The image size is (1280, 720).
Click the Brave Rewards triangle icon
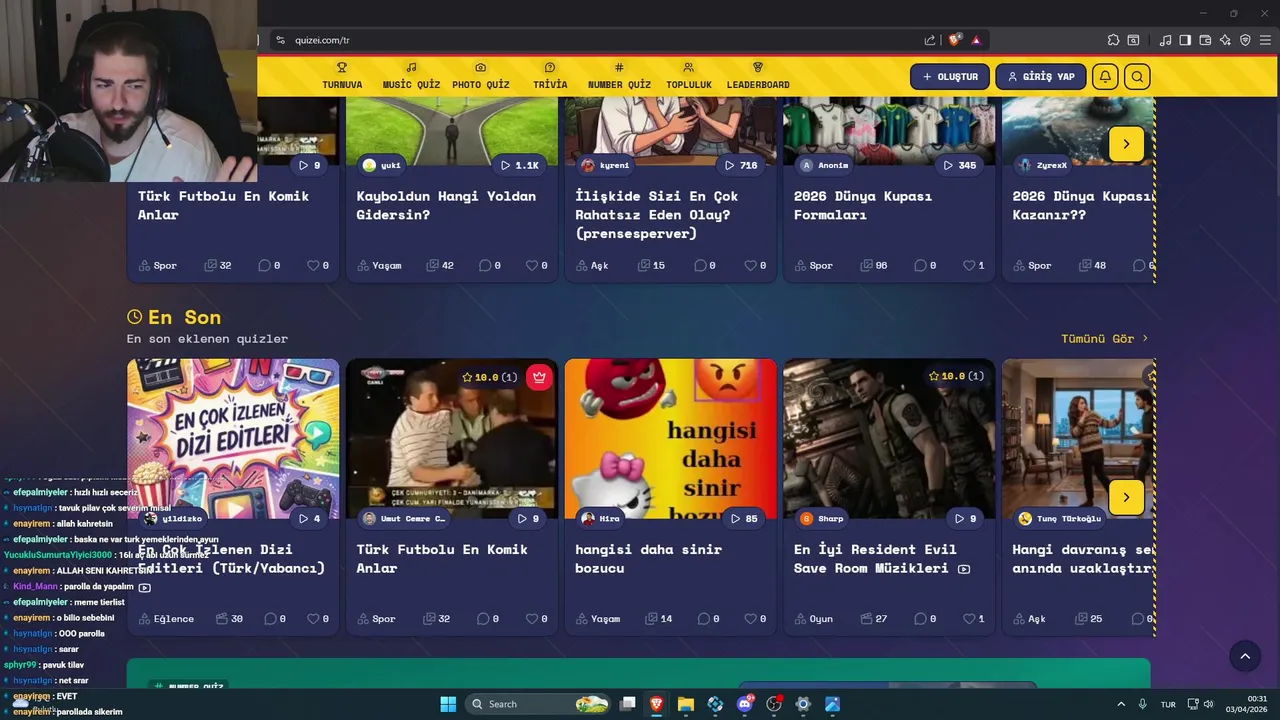976,40
